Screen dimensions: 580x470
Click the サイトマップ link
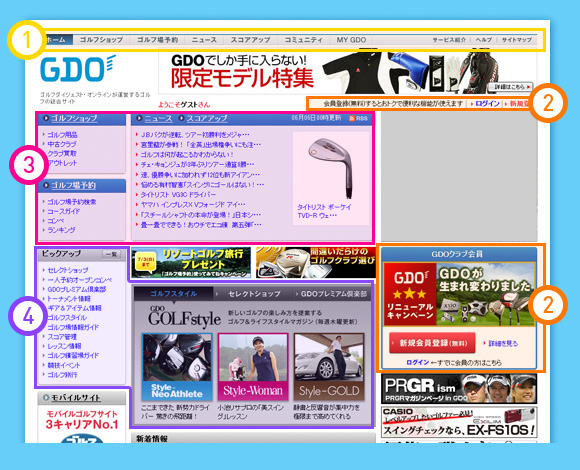tap(516, 40)
